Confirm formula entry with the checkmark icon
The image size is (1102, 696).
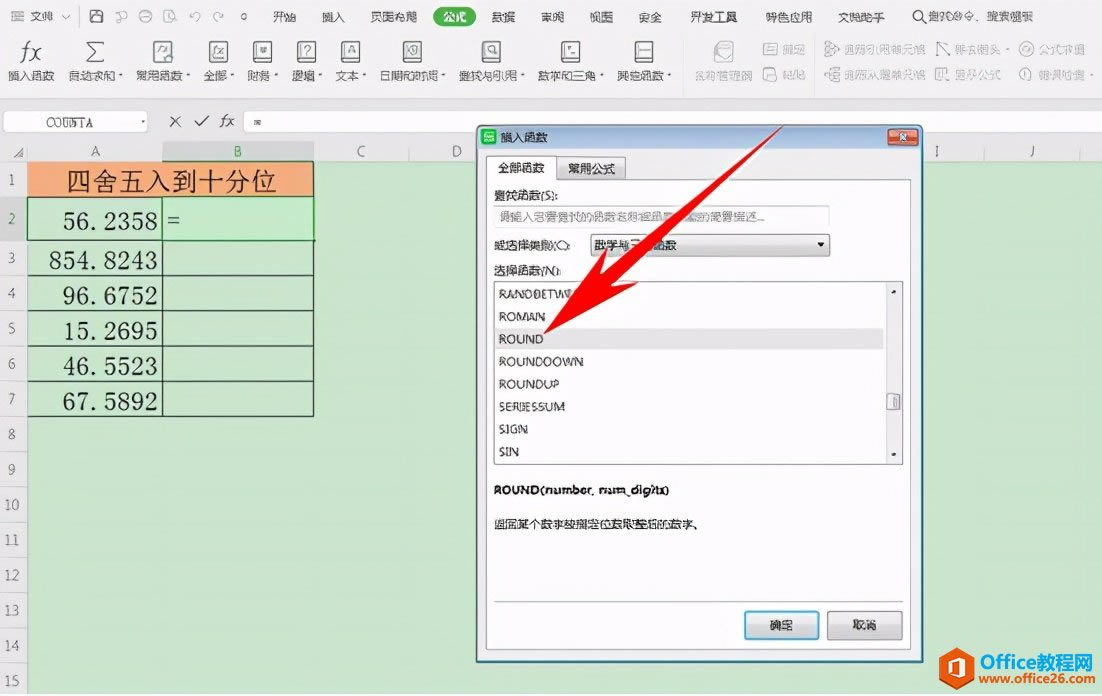pyautogui.click(x=201, y=122)
